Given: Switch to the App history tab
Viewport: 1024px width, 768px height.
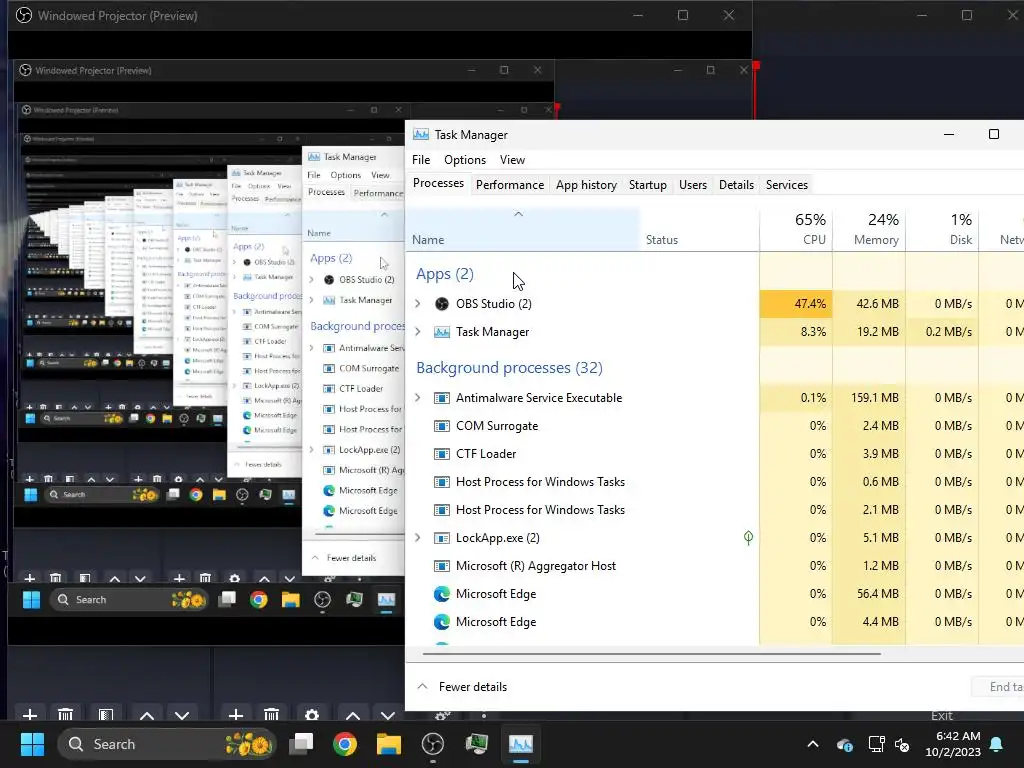Looking at the screenshot, I should tap(586, 185).
